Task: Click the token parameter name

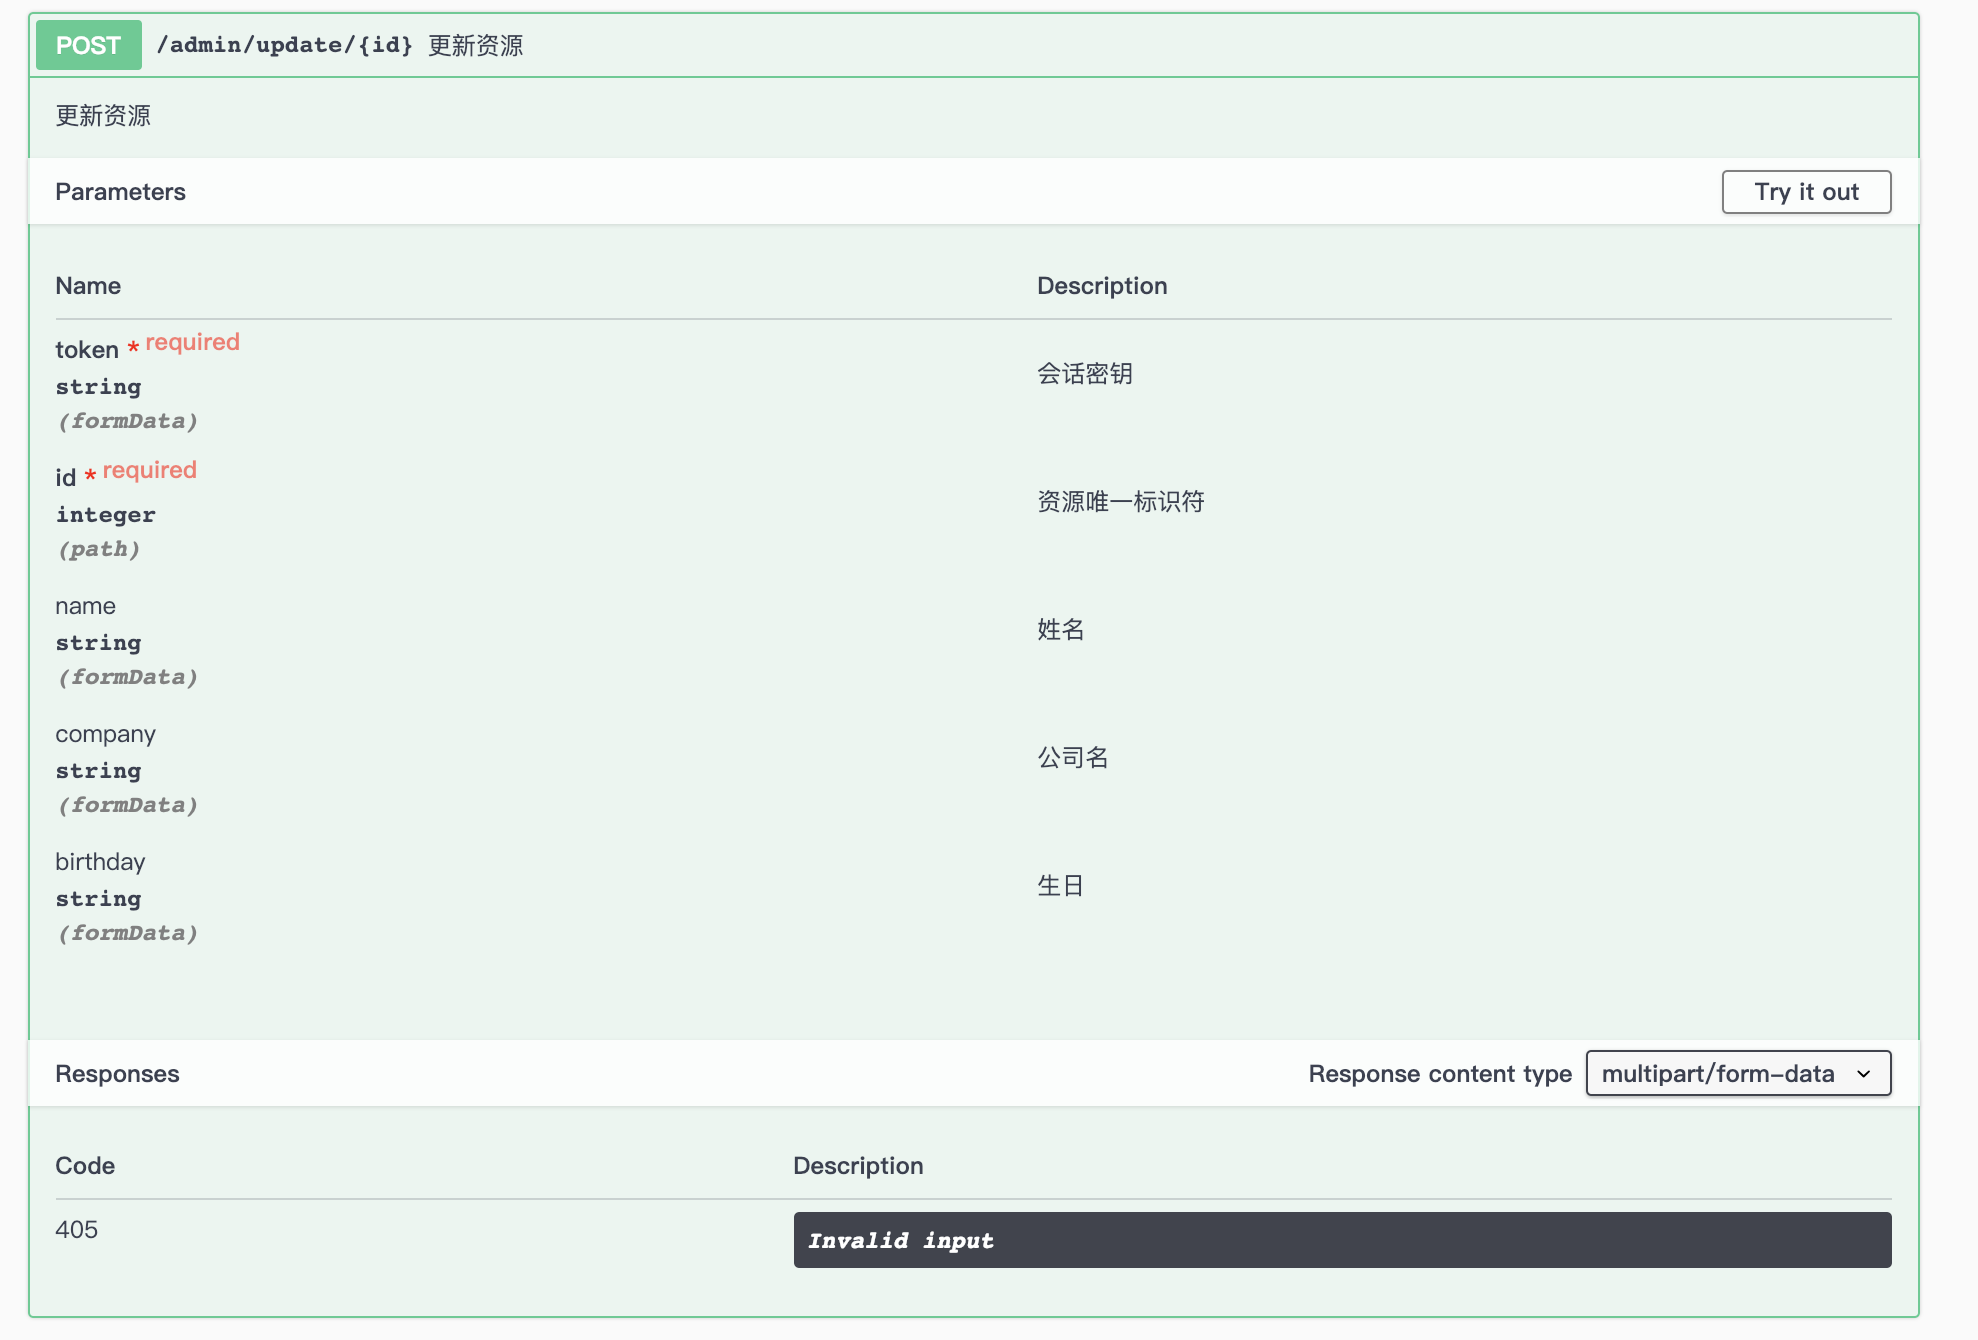Action: point(86,350)
